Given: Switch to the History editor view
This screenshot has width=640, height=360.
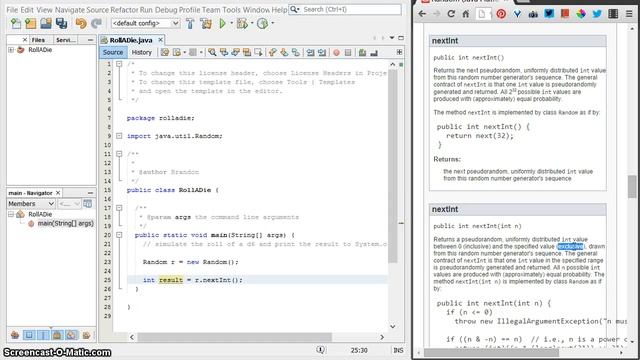Looking at the screenshot, I should click(142, 52).
